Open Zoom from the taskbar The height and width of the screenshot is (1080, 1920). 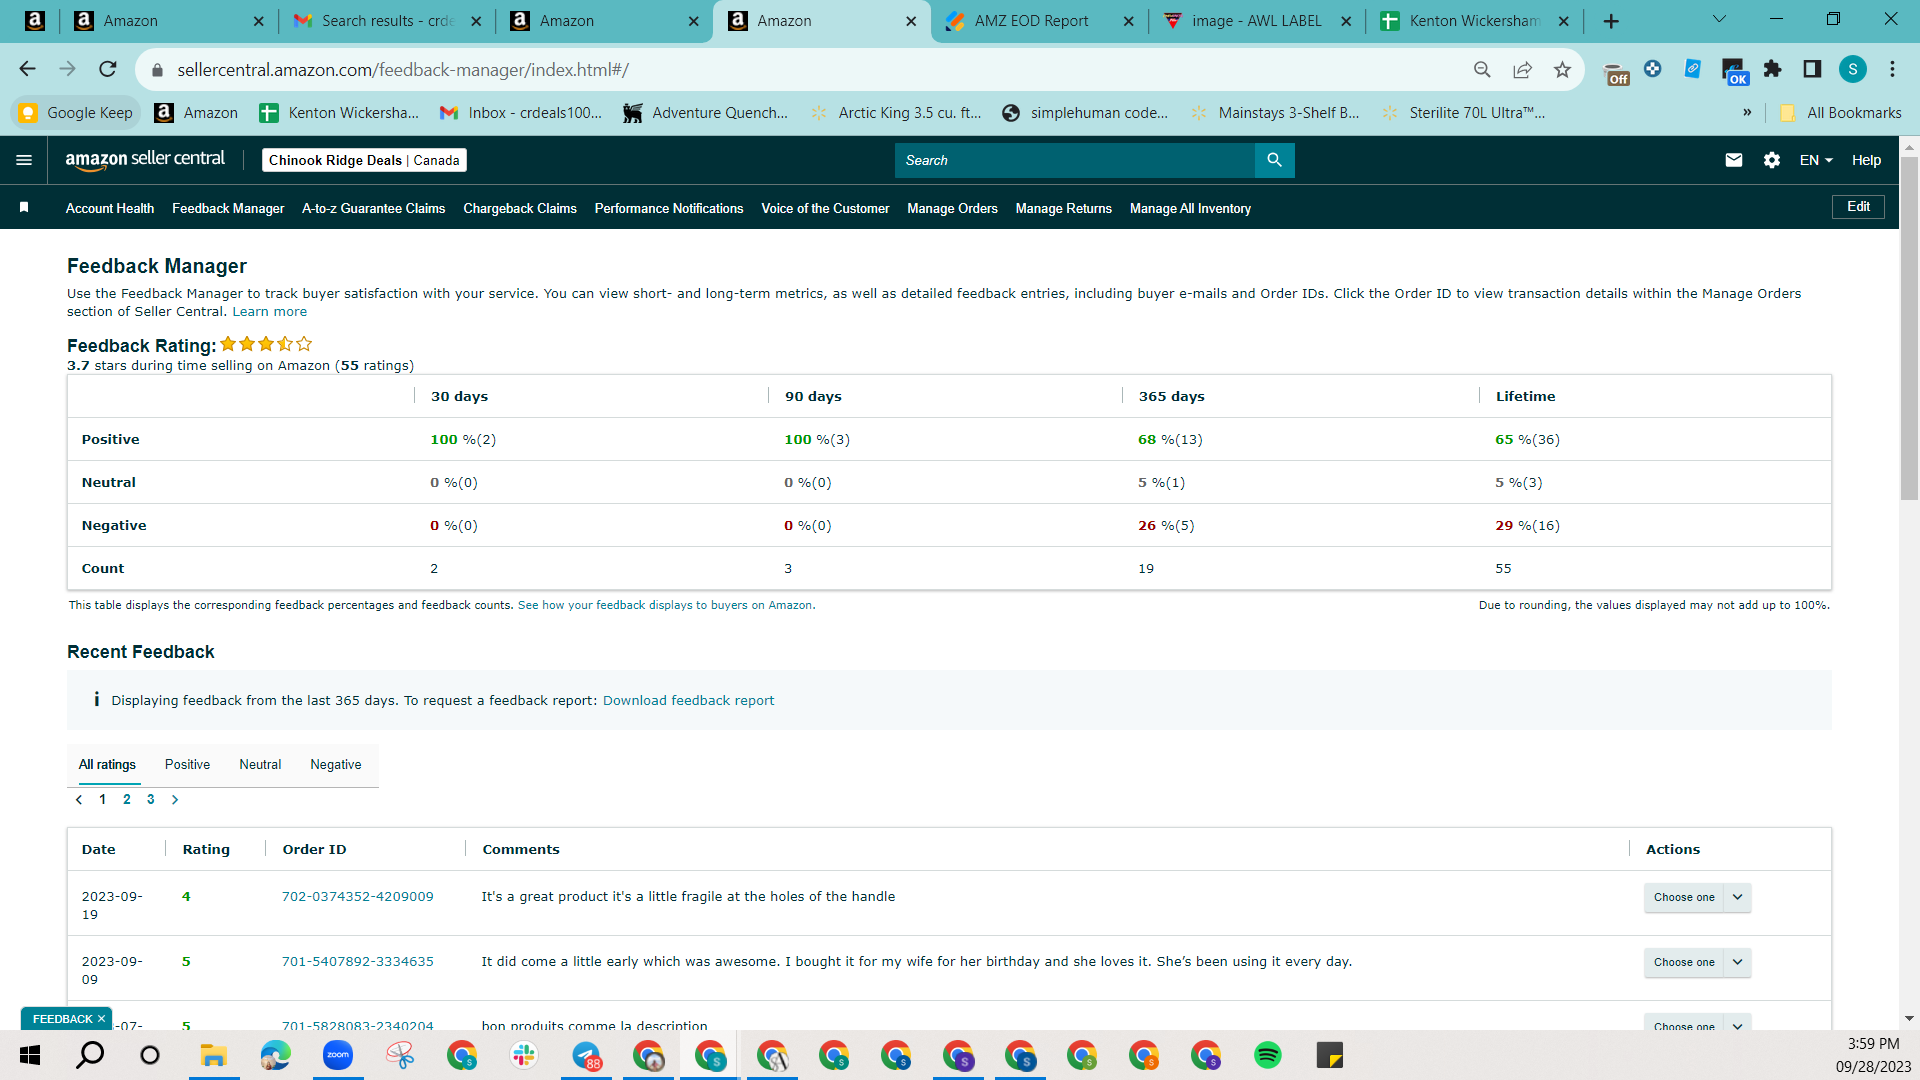pos(338,1055)
